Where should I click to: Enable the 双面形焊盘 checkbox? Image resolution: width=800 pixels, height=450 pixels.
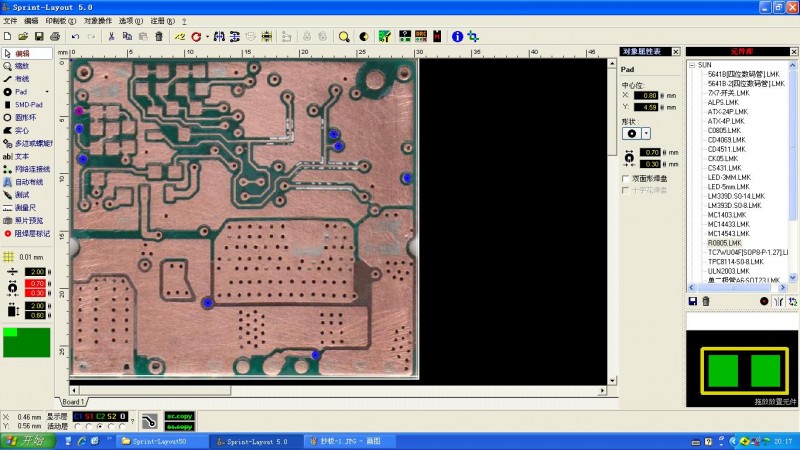(x=627, y=178)
